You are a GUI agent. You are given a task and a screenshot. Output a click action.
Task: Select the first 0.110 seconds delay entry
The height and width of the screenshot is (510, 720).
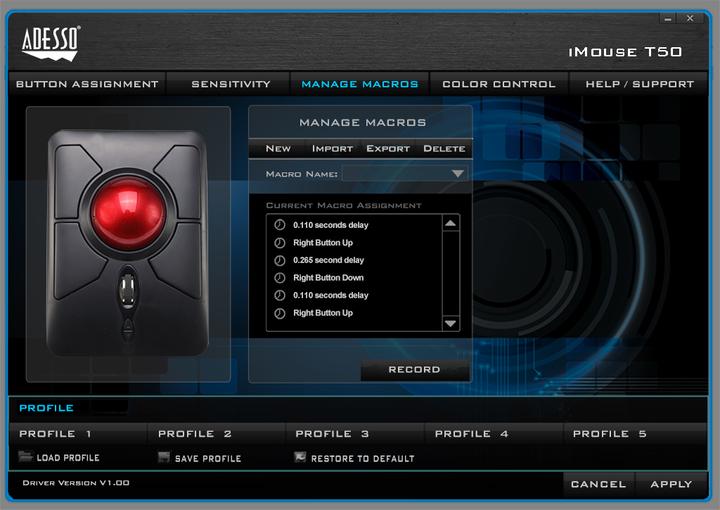click(x=331, y=225)
